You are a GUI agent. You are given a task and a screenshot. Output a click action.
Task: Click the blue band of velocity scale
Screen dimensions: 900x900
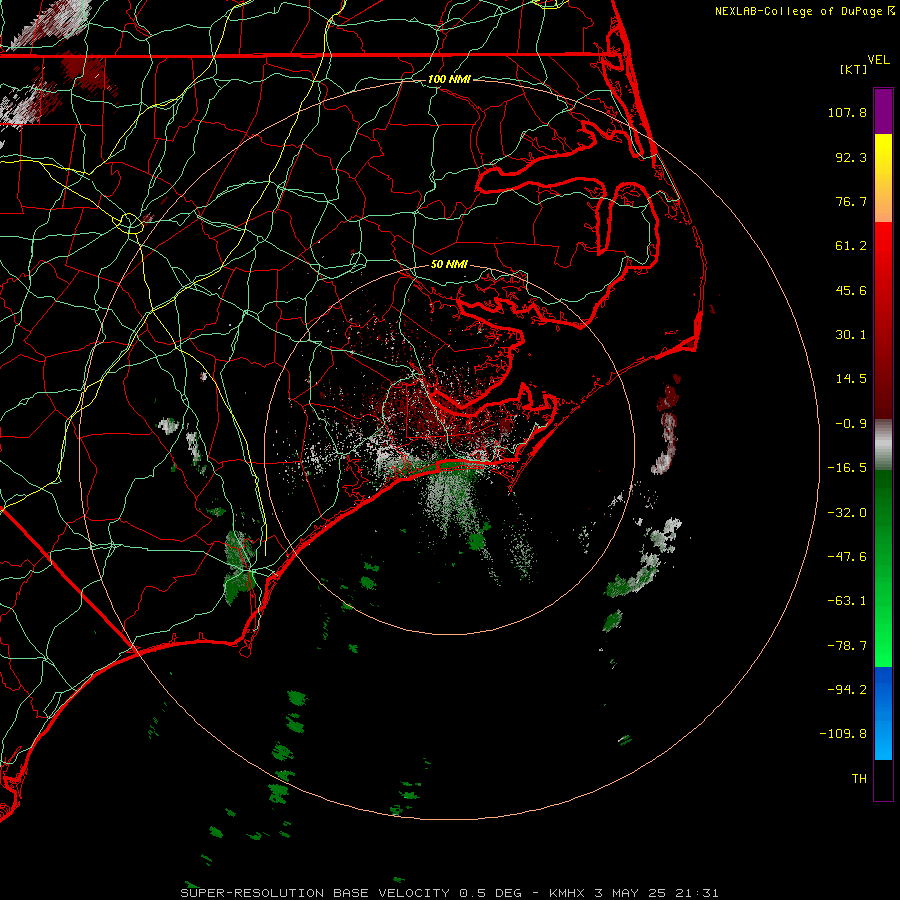883,713
